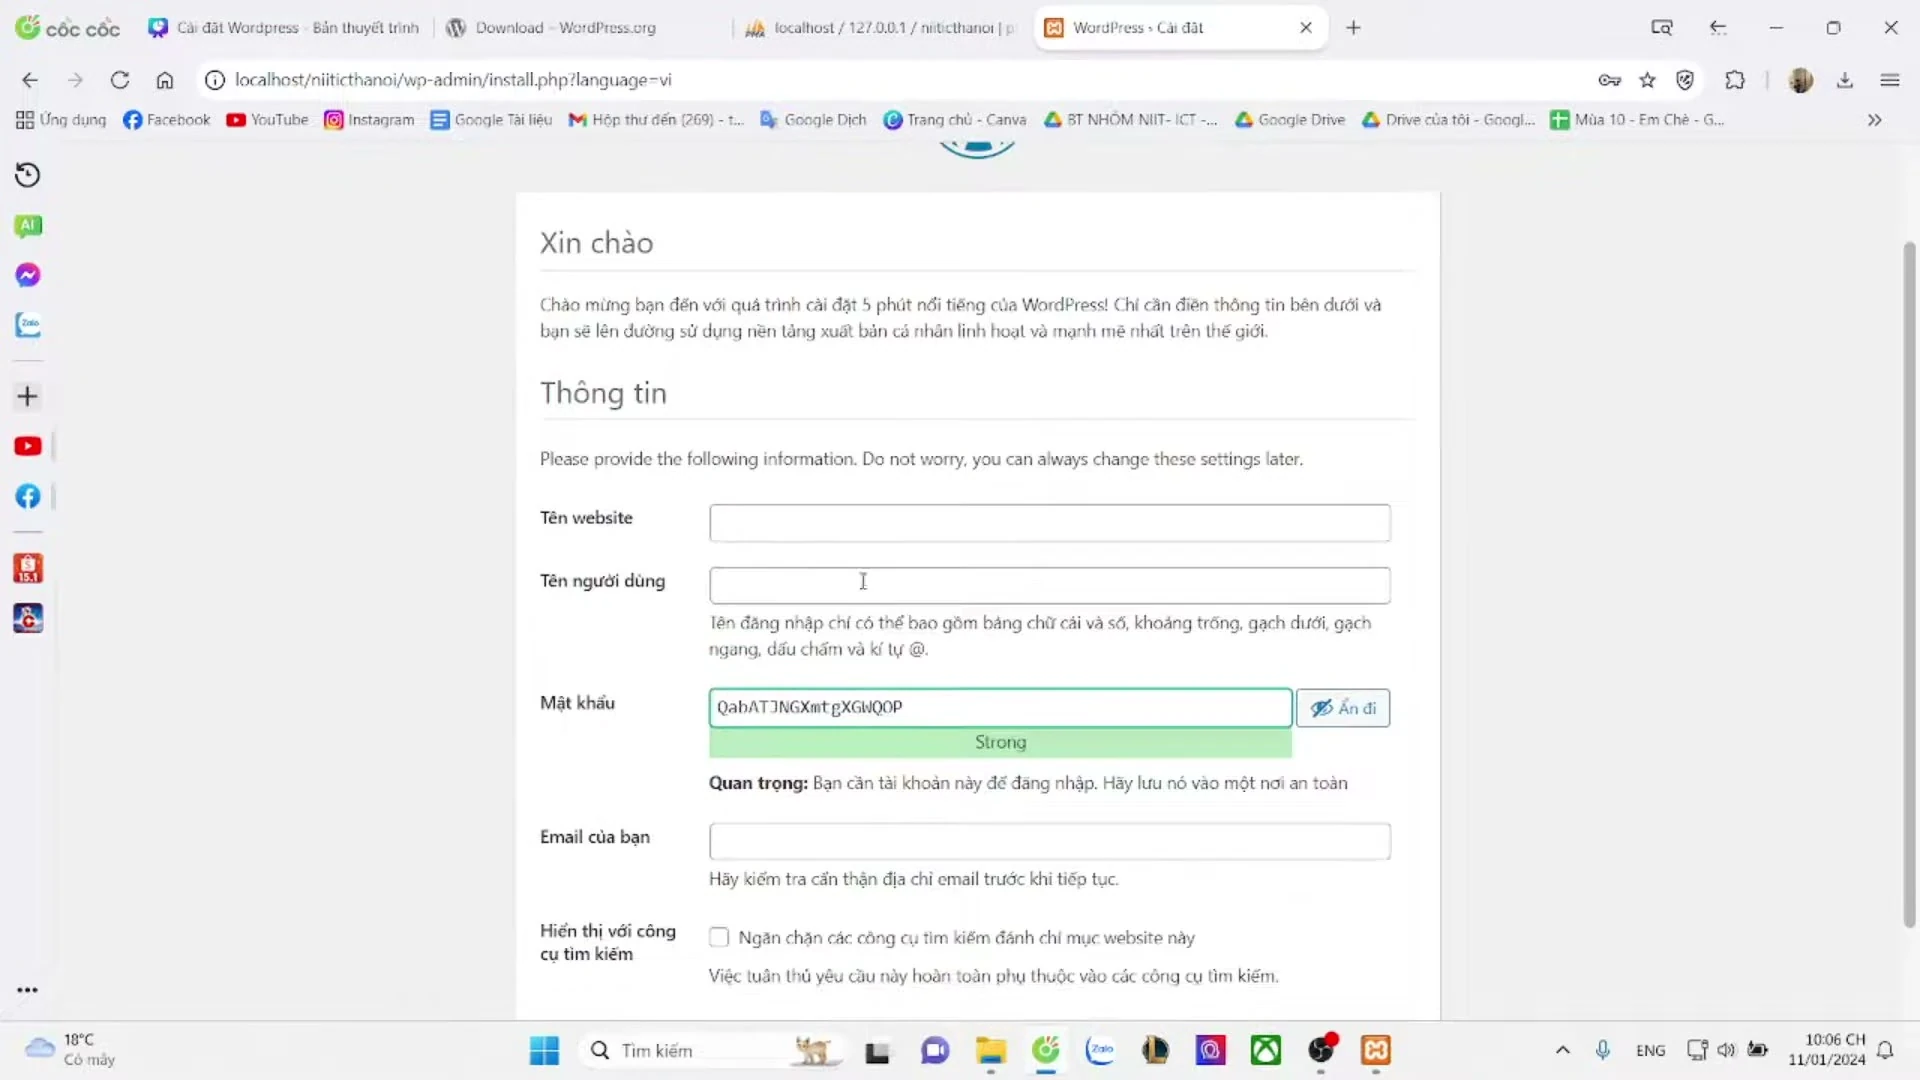The height and width of the screenshot is (1080, 1920).
Task: Expand hidden bookmarks with the chevron
Action: tap(1874, 119)
